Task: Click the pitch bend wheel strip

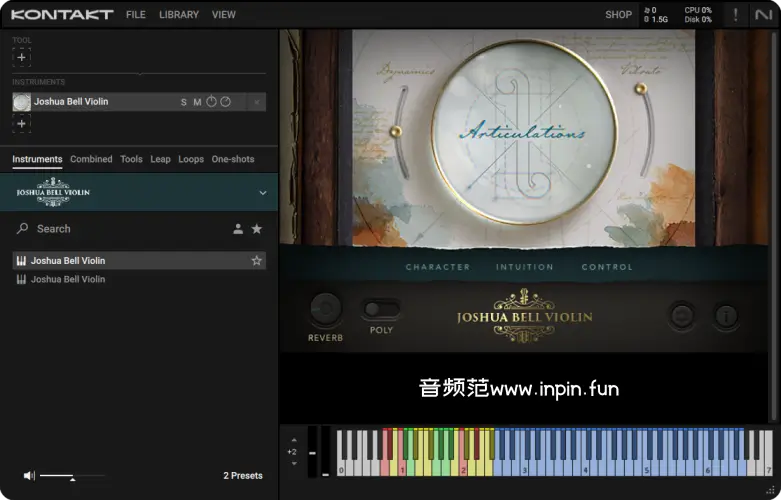Action: click(312, 452)
